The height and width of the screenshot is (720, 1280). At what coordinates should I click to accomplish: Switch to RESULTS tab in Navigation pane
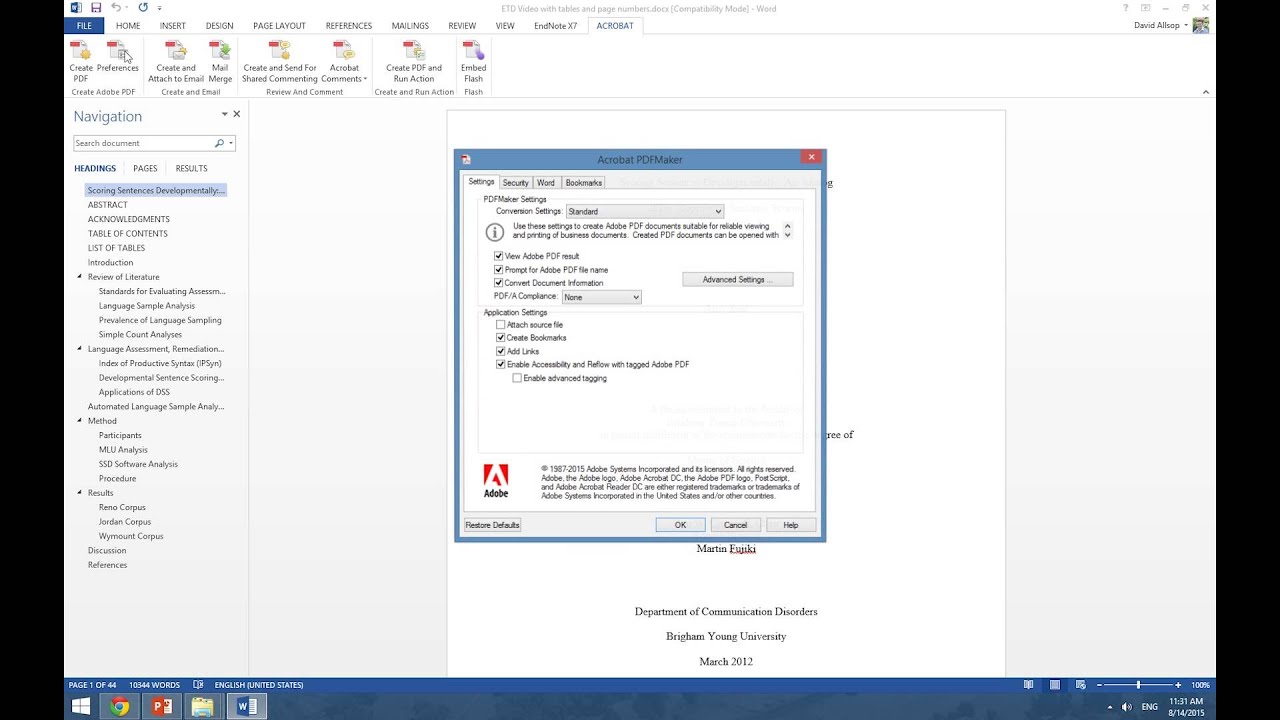point(191,169)
